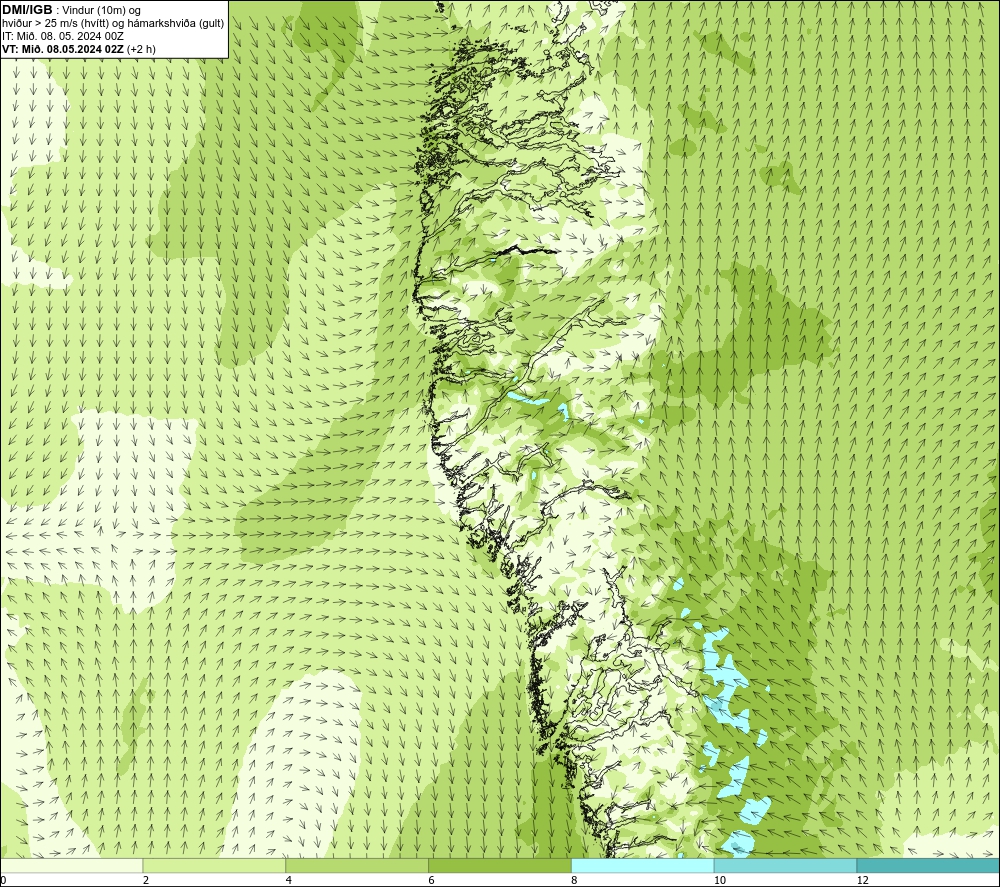Click the 10–12 m/s turquoise scale band

pyautogui.click(x=786, y=865)
